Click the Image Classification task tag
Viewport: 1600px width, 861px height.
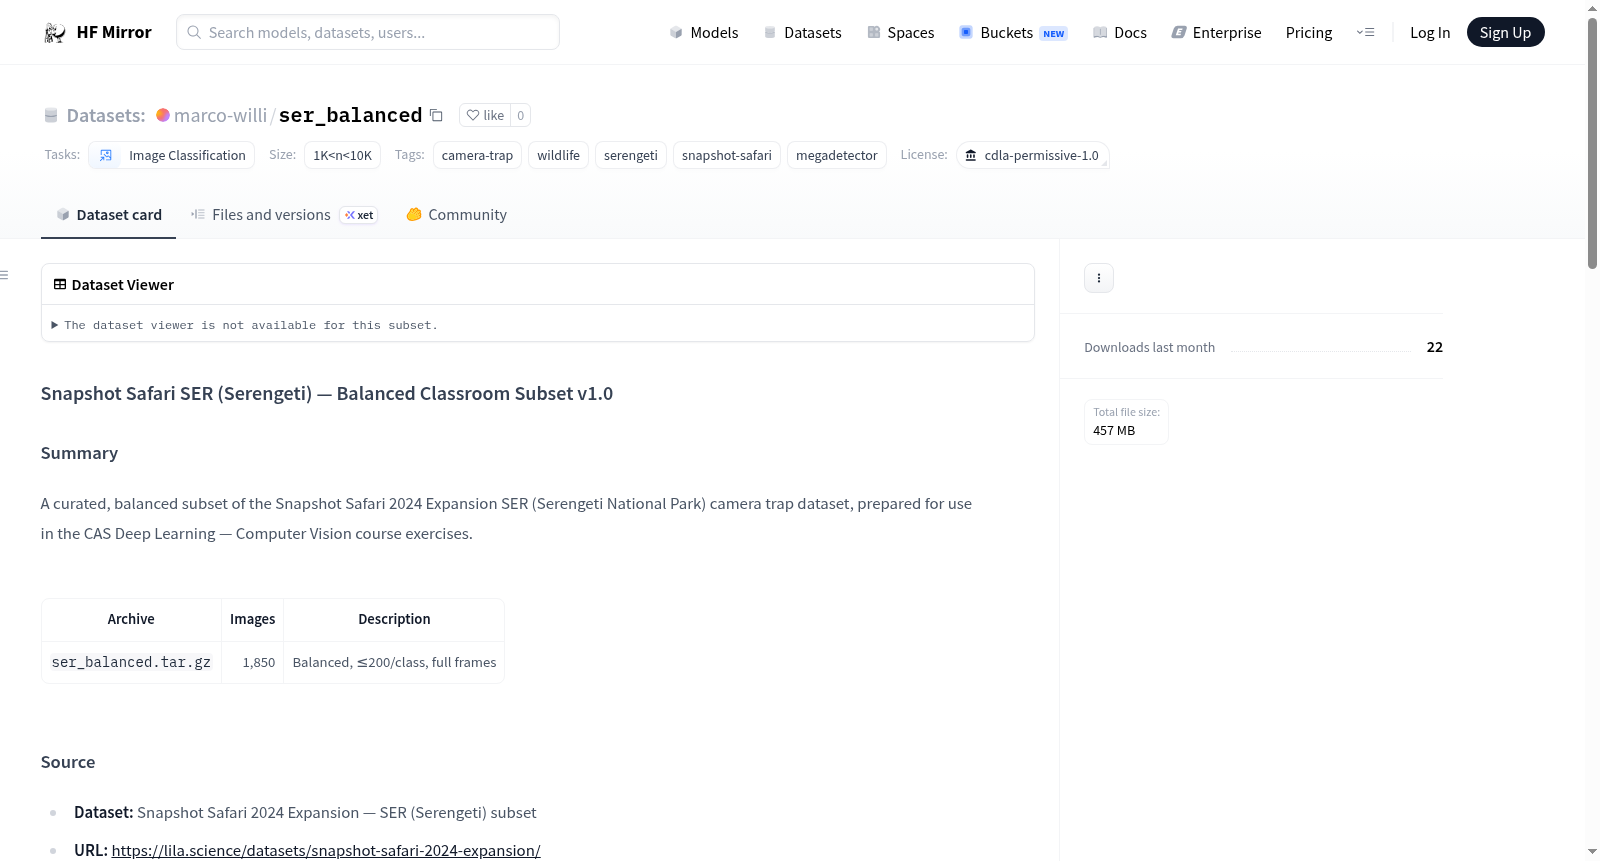click(172, 155)
